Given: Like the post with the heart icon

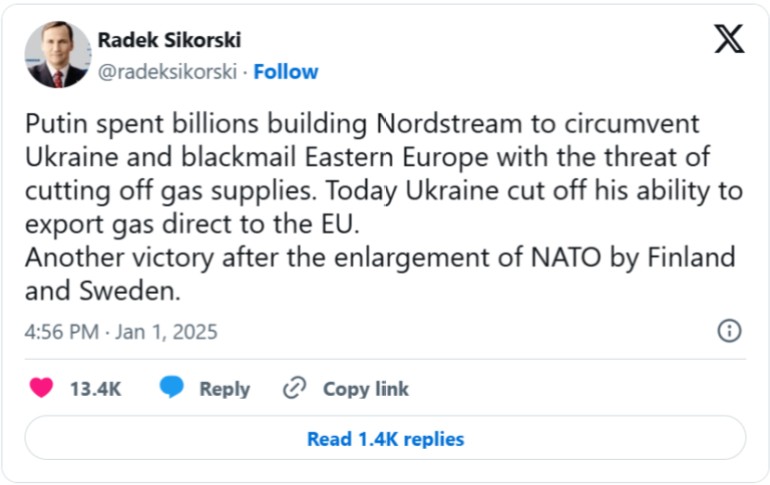Looking at the screenshot, I should point(41,389).
